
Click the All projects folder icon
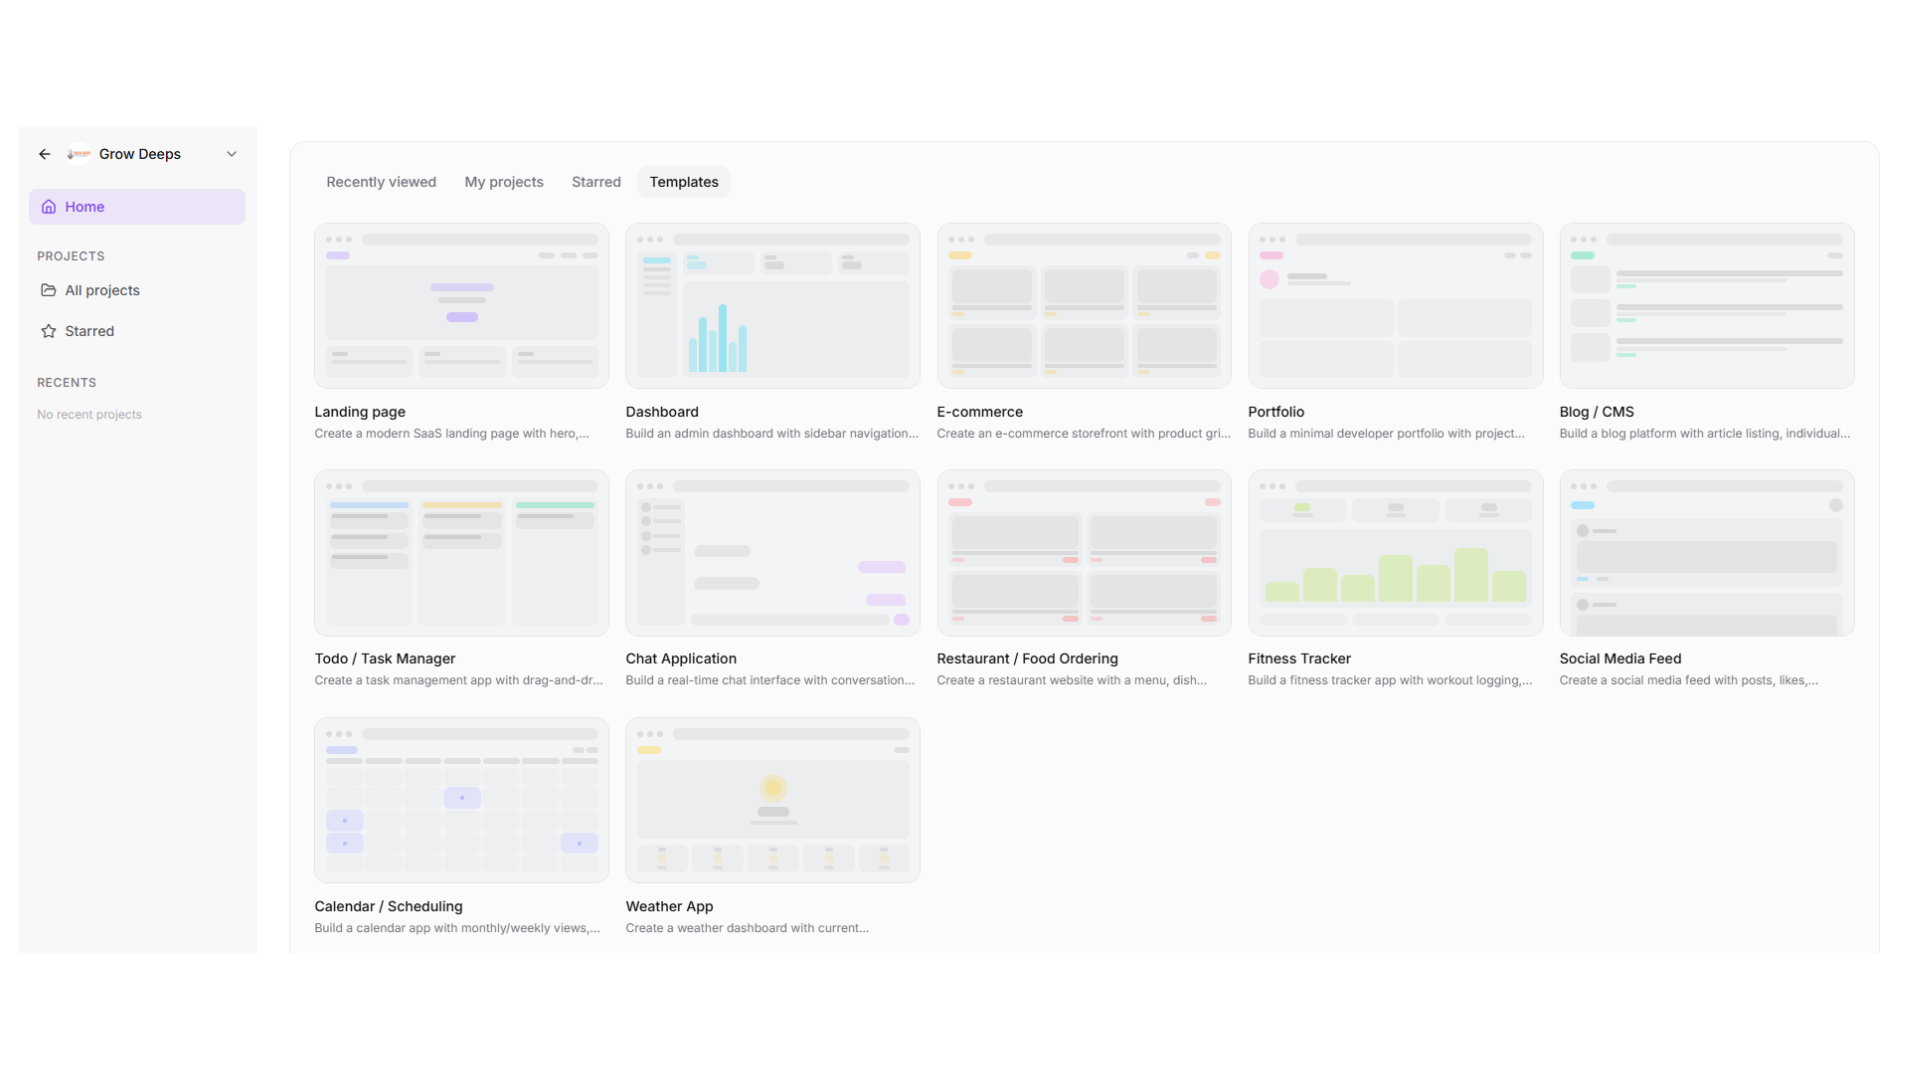point(48,290)
